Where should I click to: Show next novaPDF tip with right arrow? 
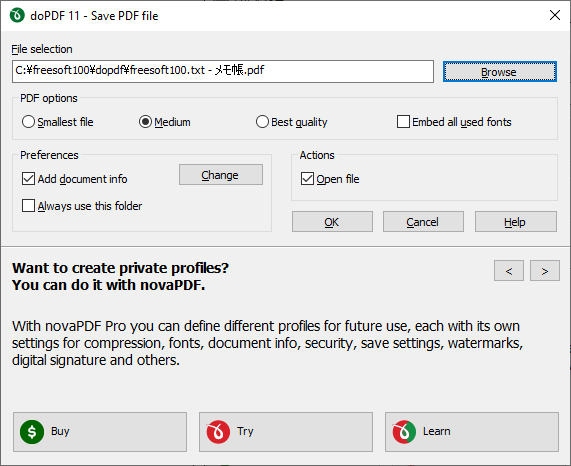pos(545,270)
